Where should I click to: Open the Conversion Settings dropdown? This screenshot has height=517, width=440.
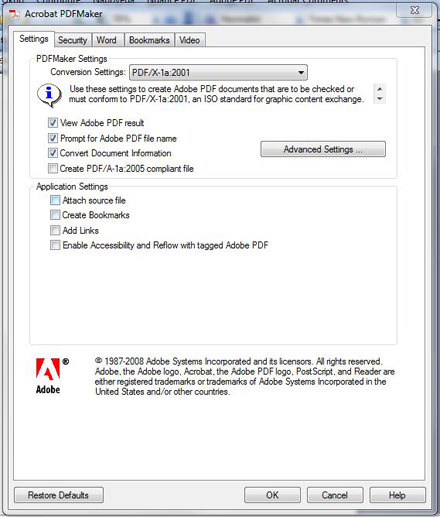218,72
